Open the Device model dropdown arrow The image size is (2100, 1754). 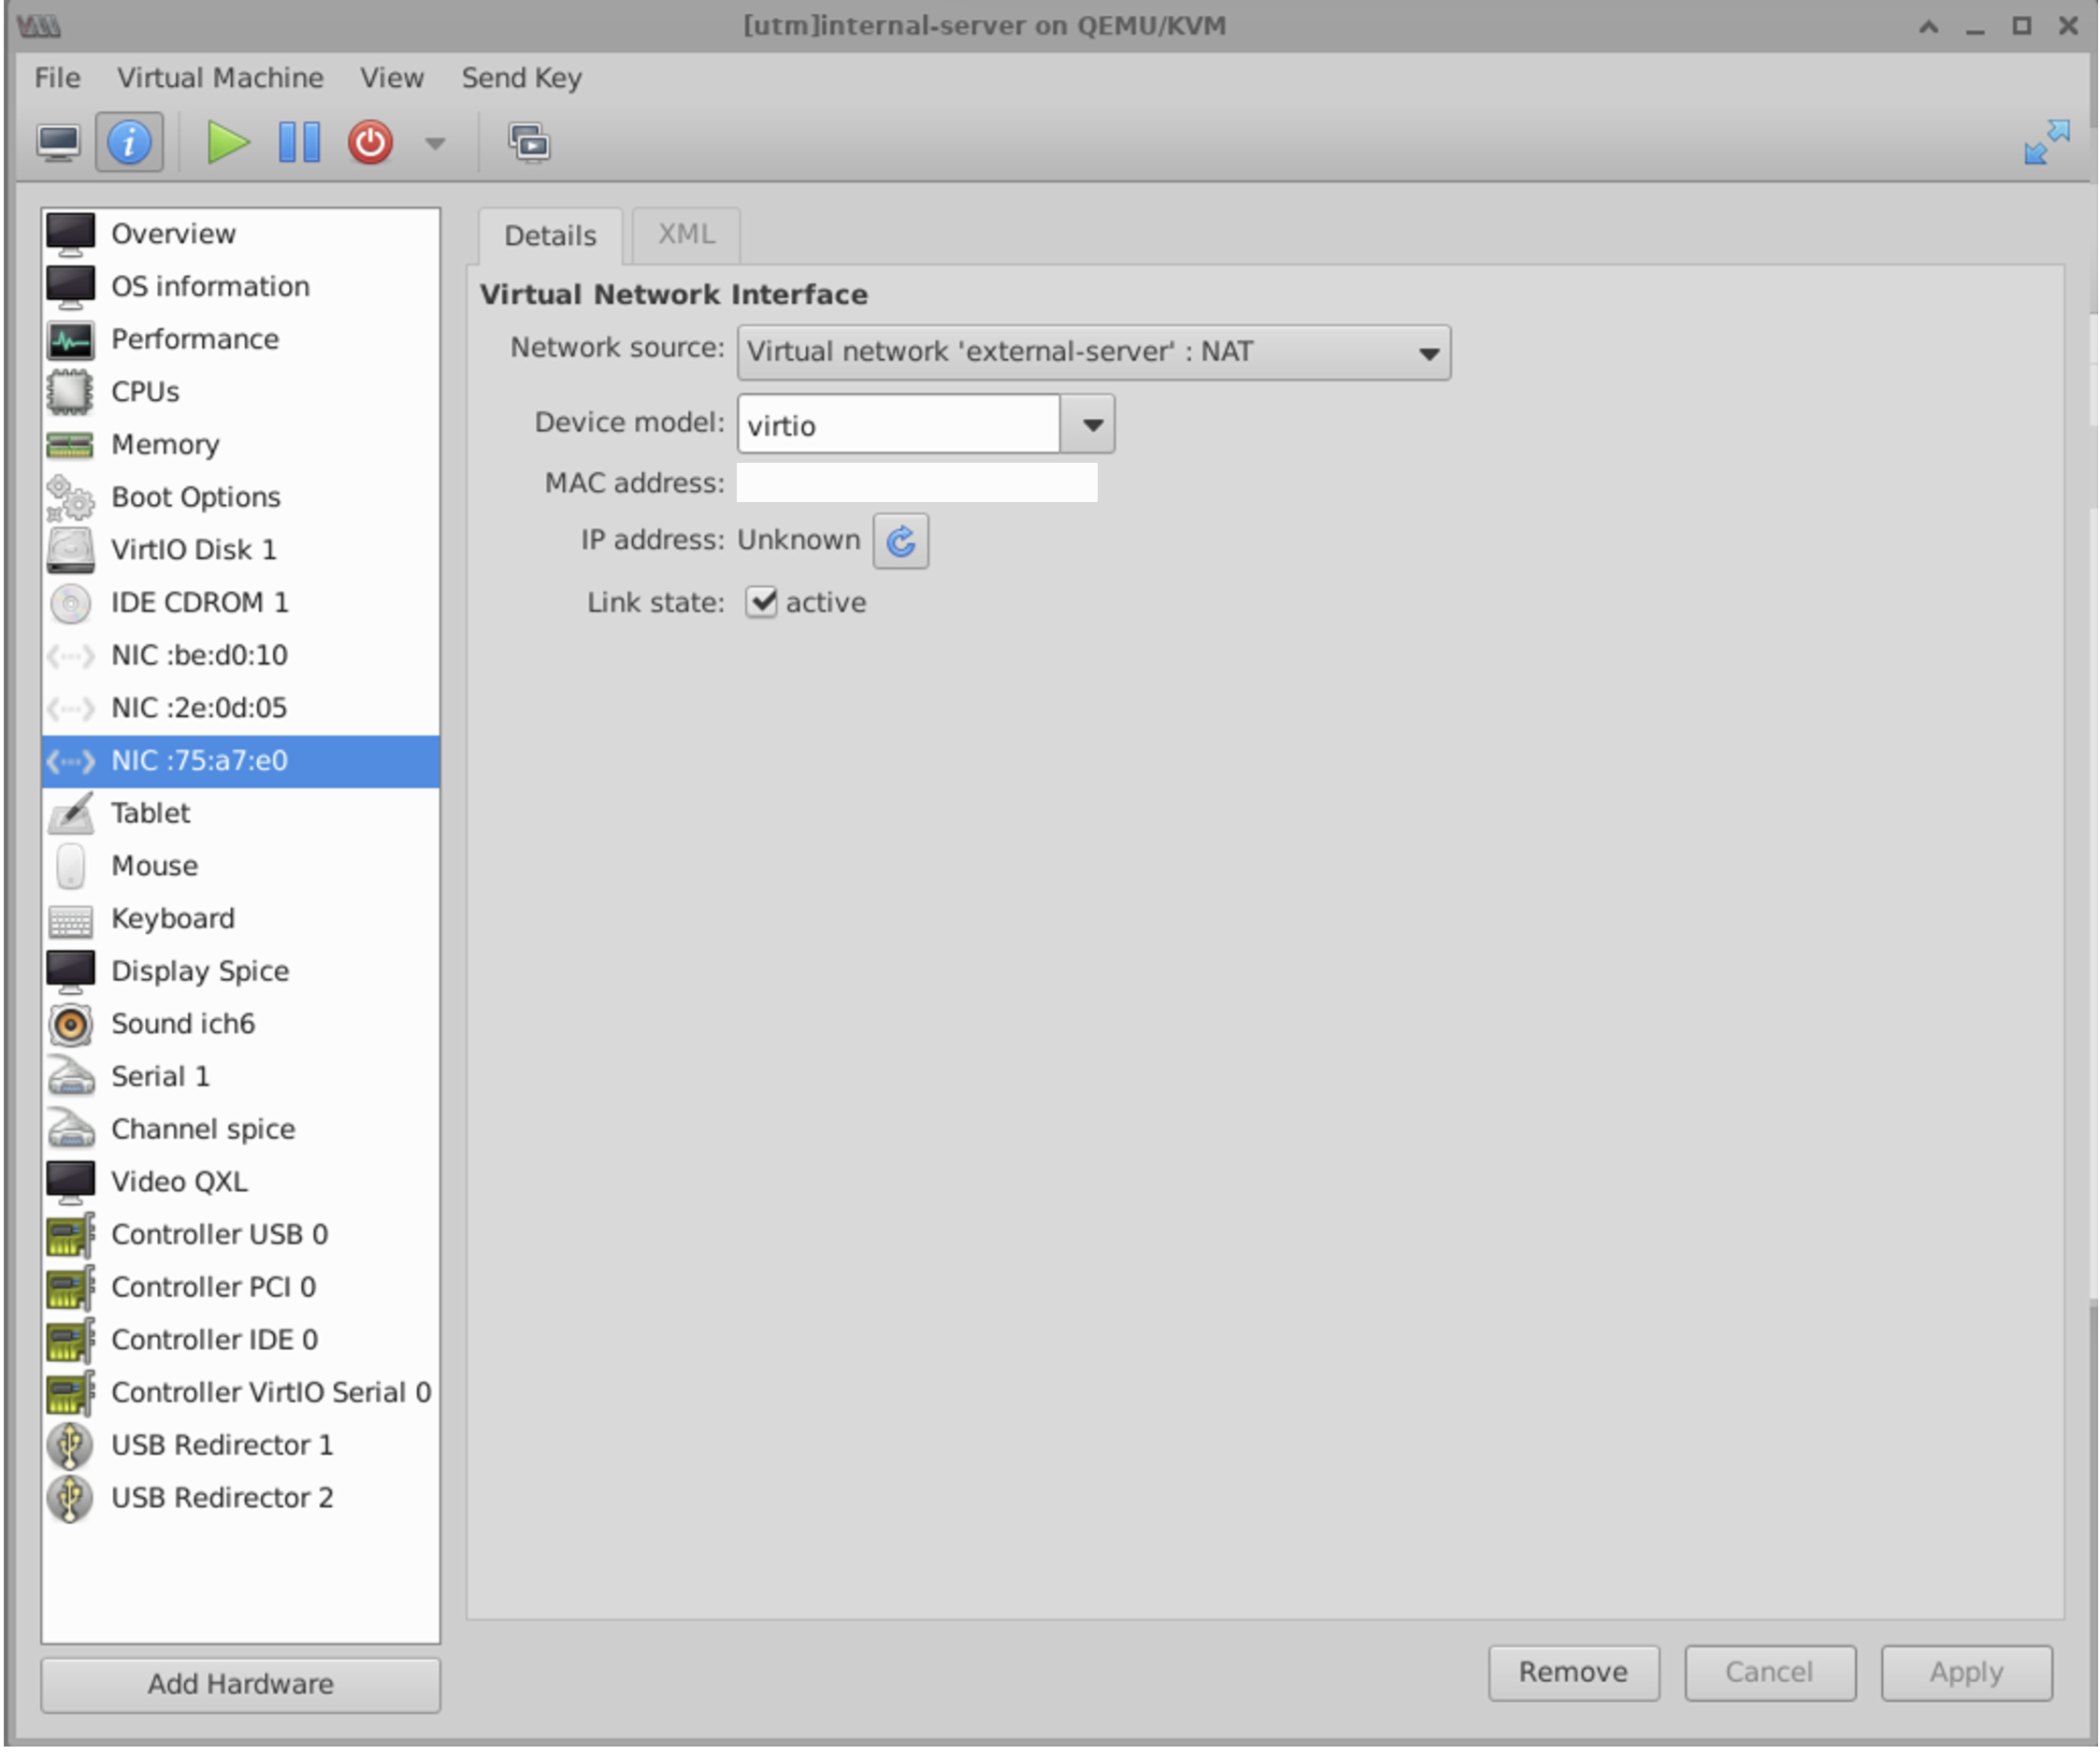(1091, 425)
